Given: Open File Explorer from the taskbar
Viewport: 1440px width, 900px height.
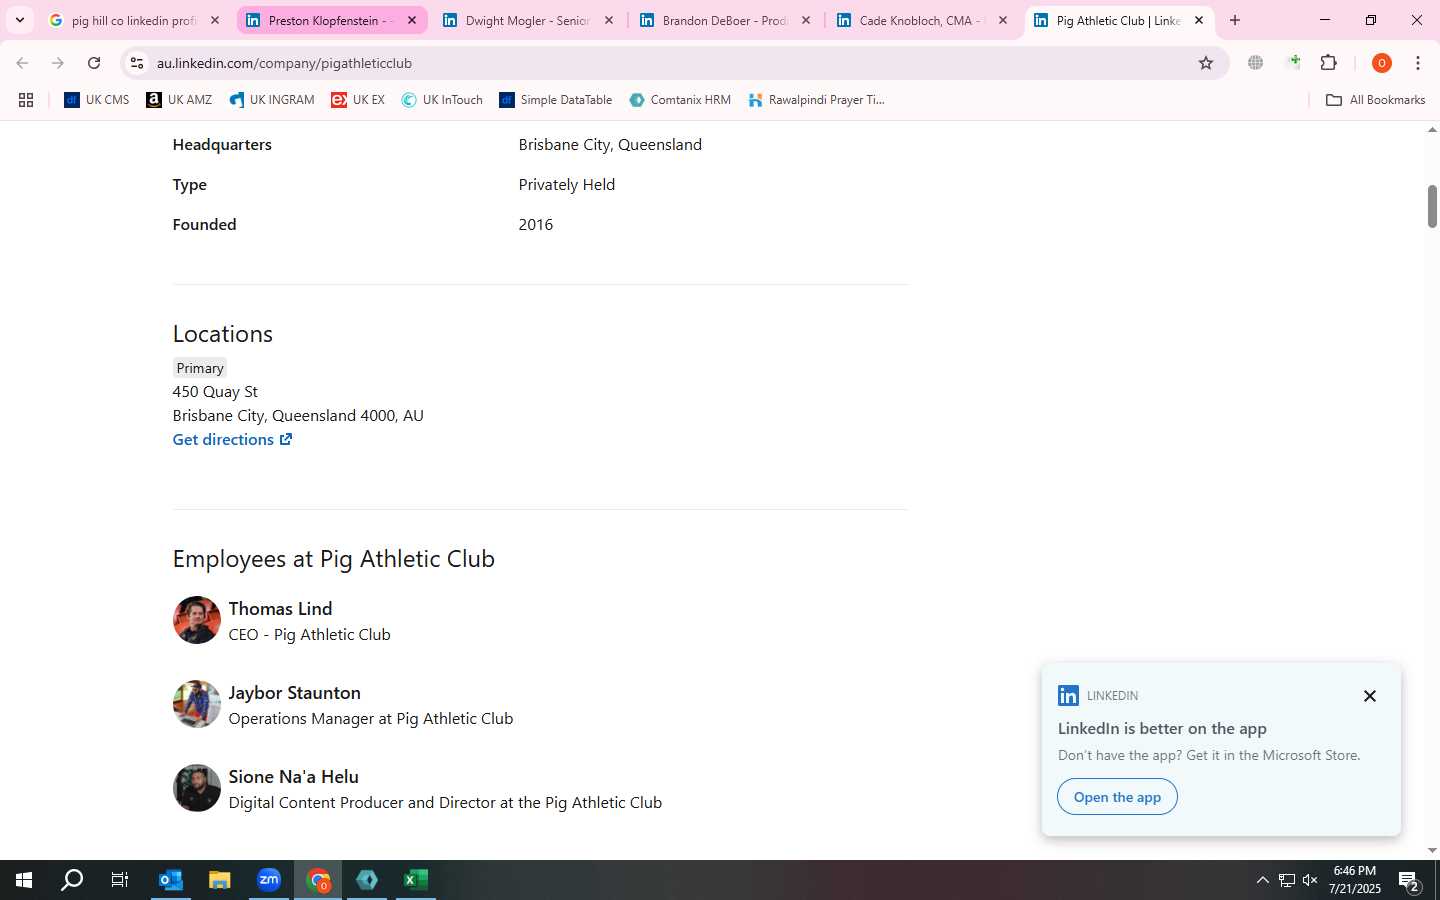Looking at the screenshot, I should point(220,880).
